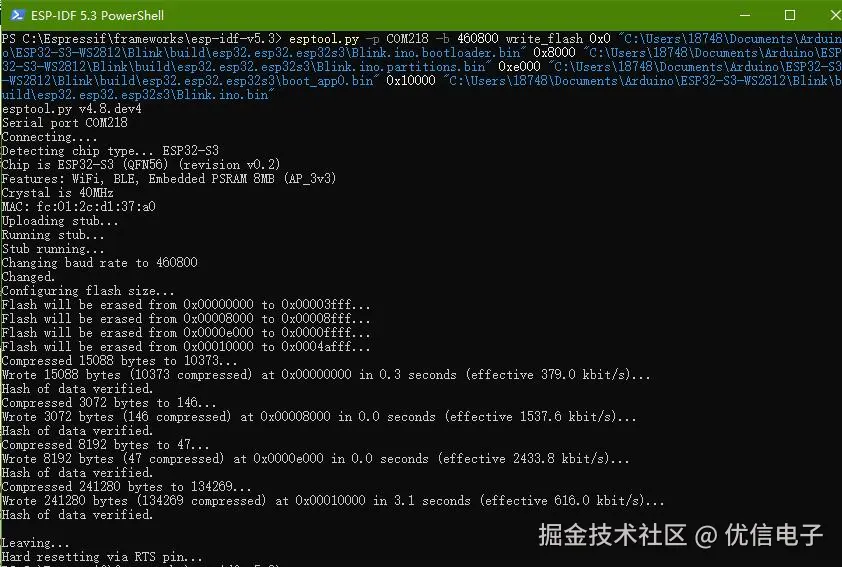Viewport: 842px width, 567px height.
Task: Minimize the ESP-IDF 5.3 PowerShell window
Action: pyautogui.click(x=745, y=15)
